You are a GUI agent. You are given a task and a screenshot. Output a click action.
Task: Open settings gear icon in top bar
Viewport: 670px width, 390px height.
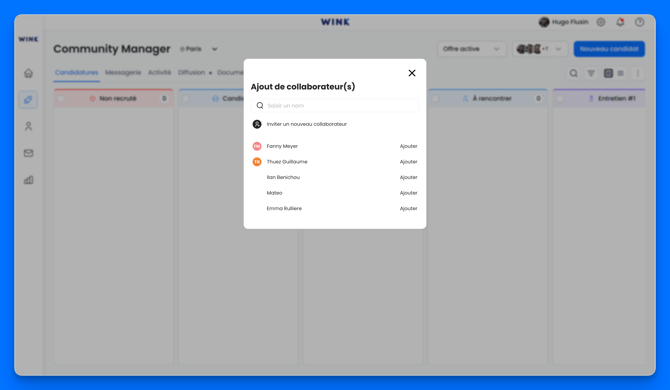point(601,22)
